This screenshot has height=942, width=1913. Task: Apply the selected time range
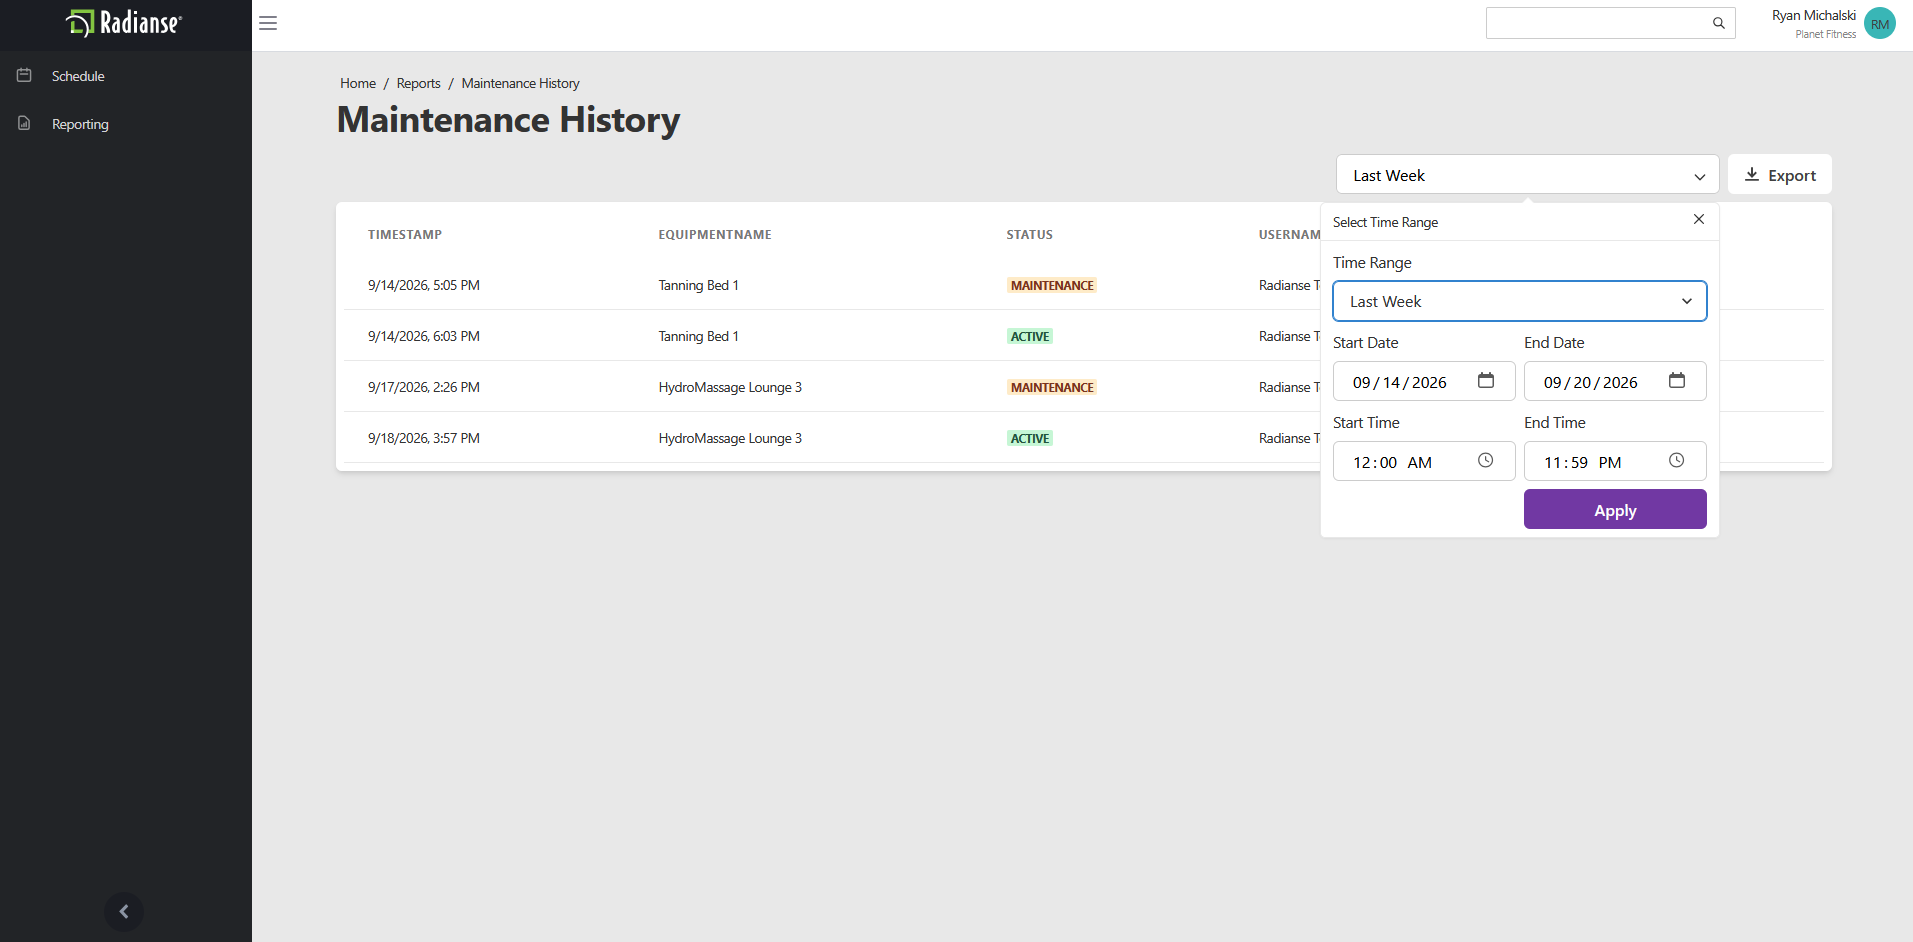click(1615, 510)
